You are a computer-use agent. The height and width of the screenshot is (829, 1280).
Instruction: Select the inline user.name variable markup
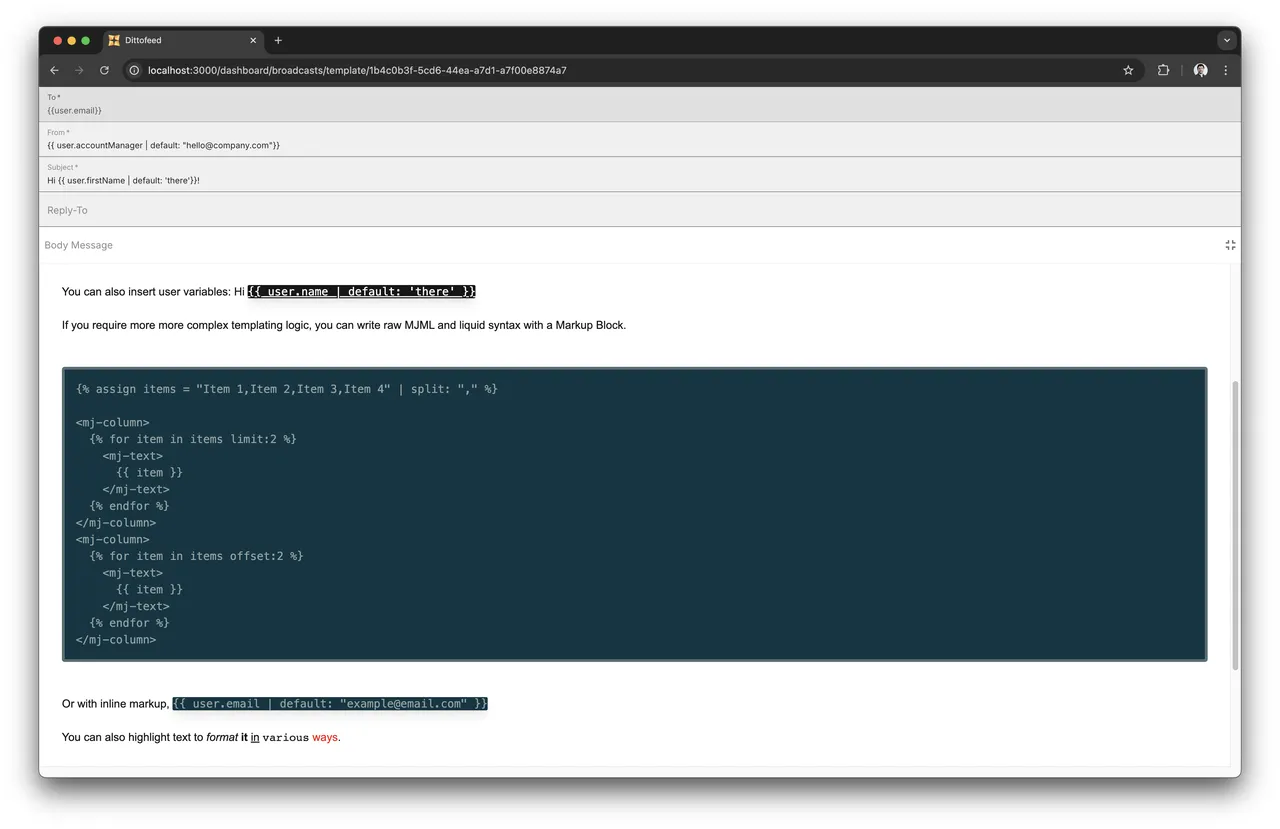tap(362, 292)
